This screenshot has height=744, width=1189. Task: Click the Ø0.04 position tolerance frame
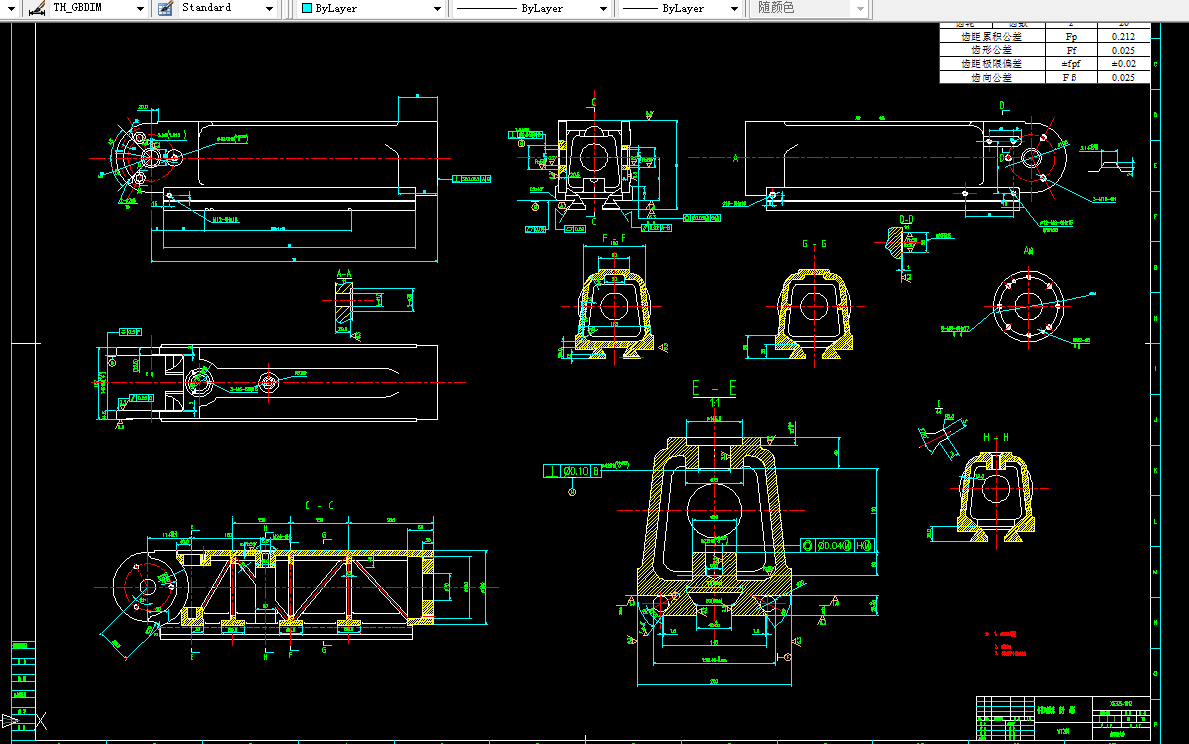[x=836, y=545]
